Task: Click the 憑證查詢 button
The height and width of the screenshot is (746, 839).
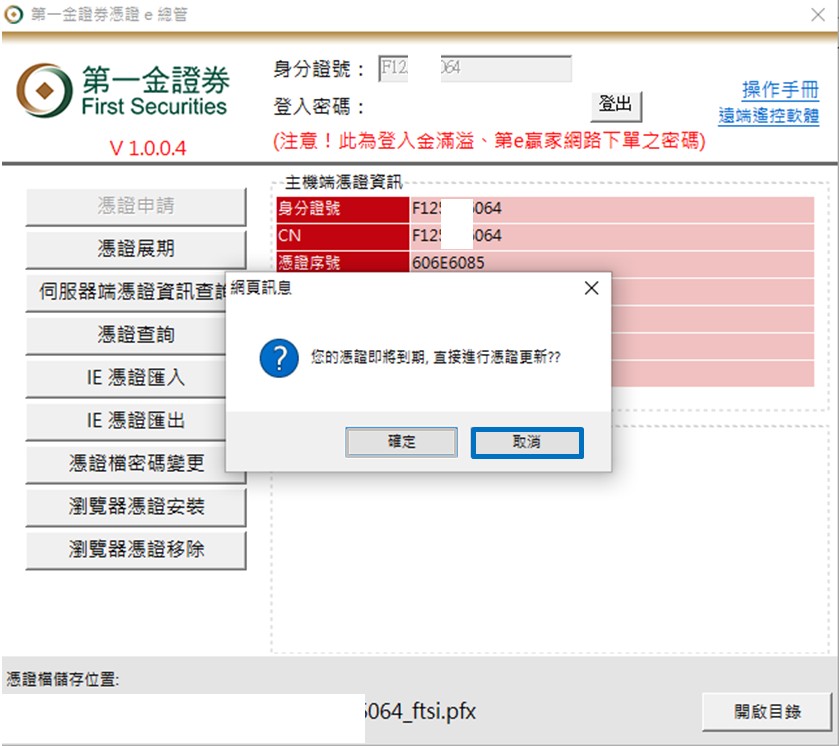Action: tap(136, 335)
